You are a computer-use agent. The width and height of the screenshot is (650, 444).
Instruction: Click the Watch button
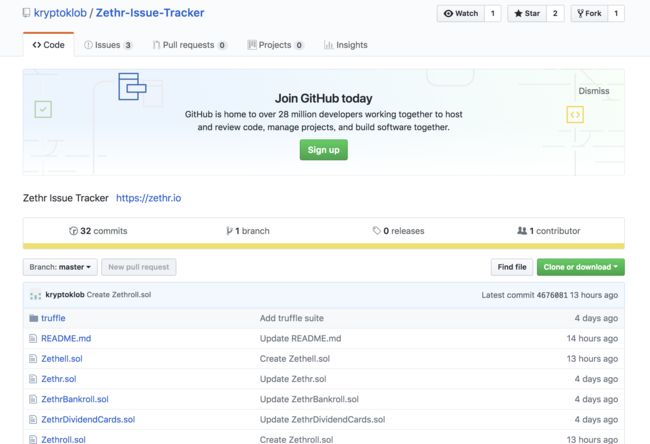click(461, 13)
